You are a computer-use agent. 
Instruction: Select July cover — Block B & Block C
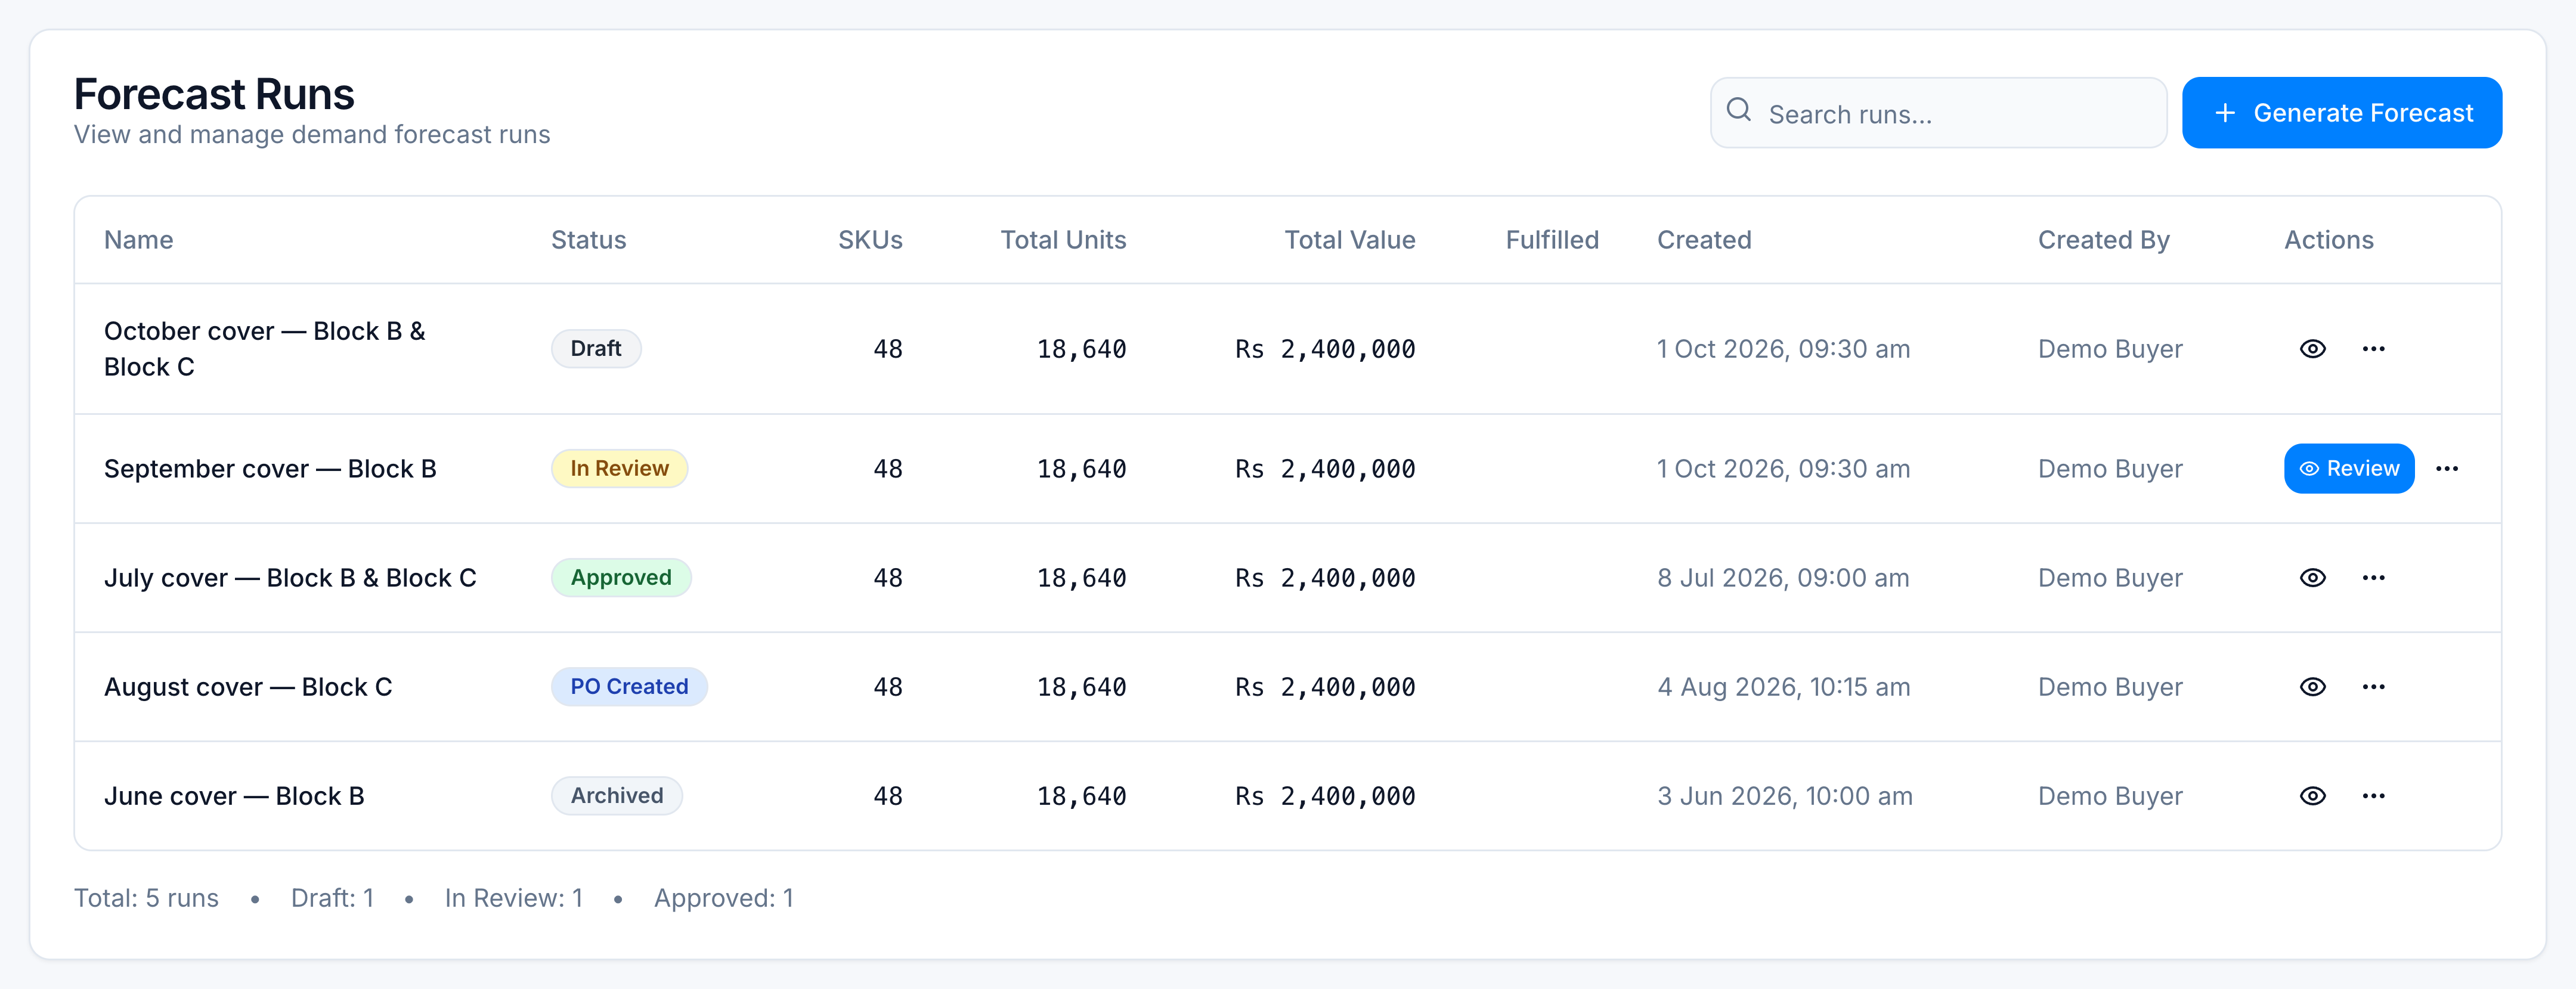(x=290, y=578)
